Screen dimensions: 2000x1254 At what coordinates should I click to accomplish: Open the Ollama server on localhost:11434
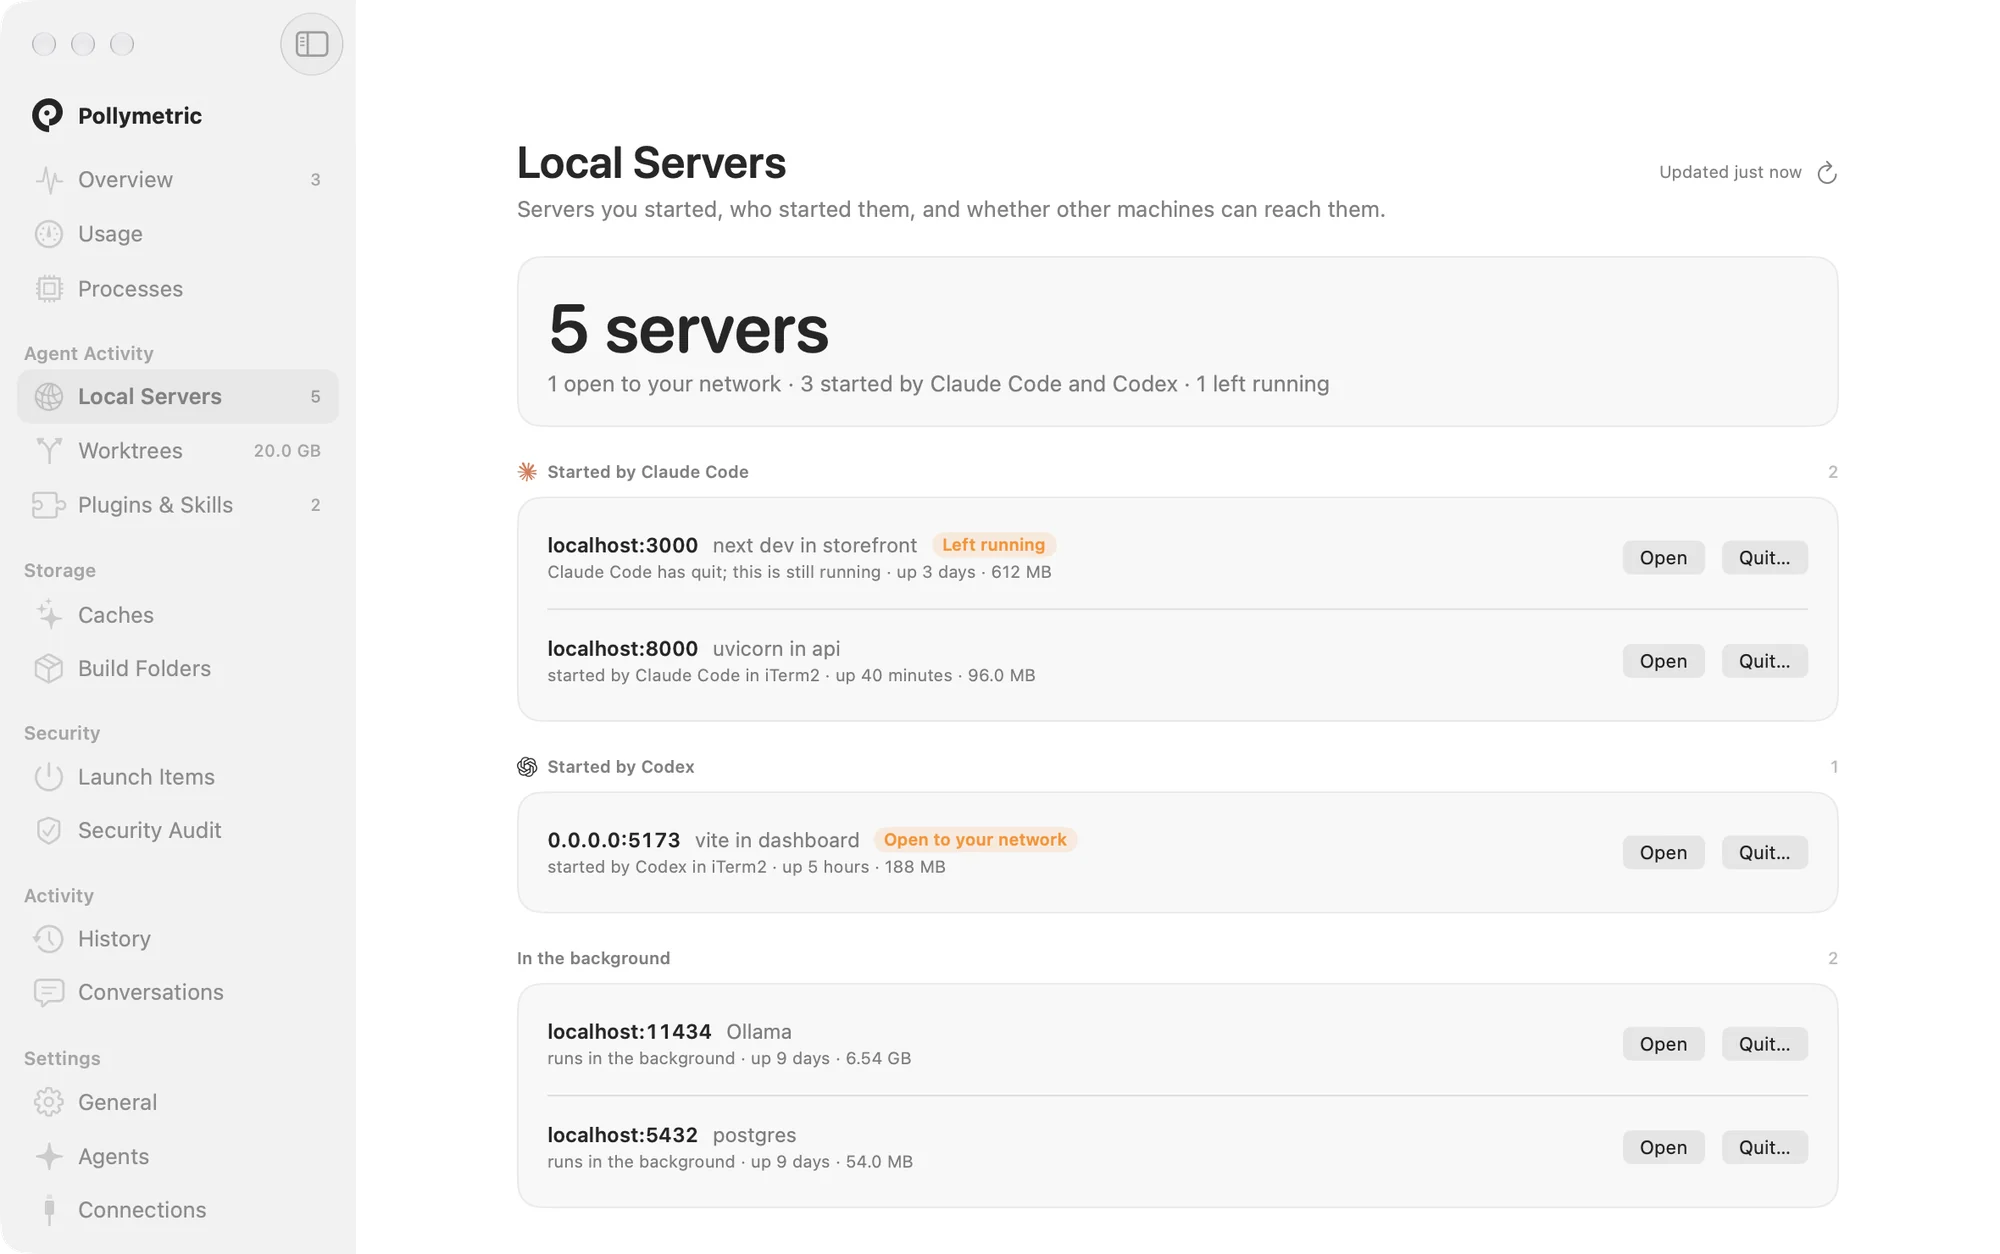click(x=1663, y=1044)
